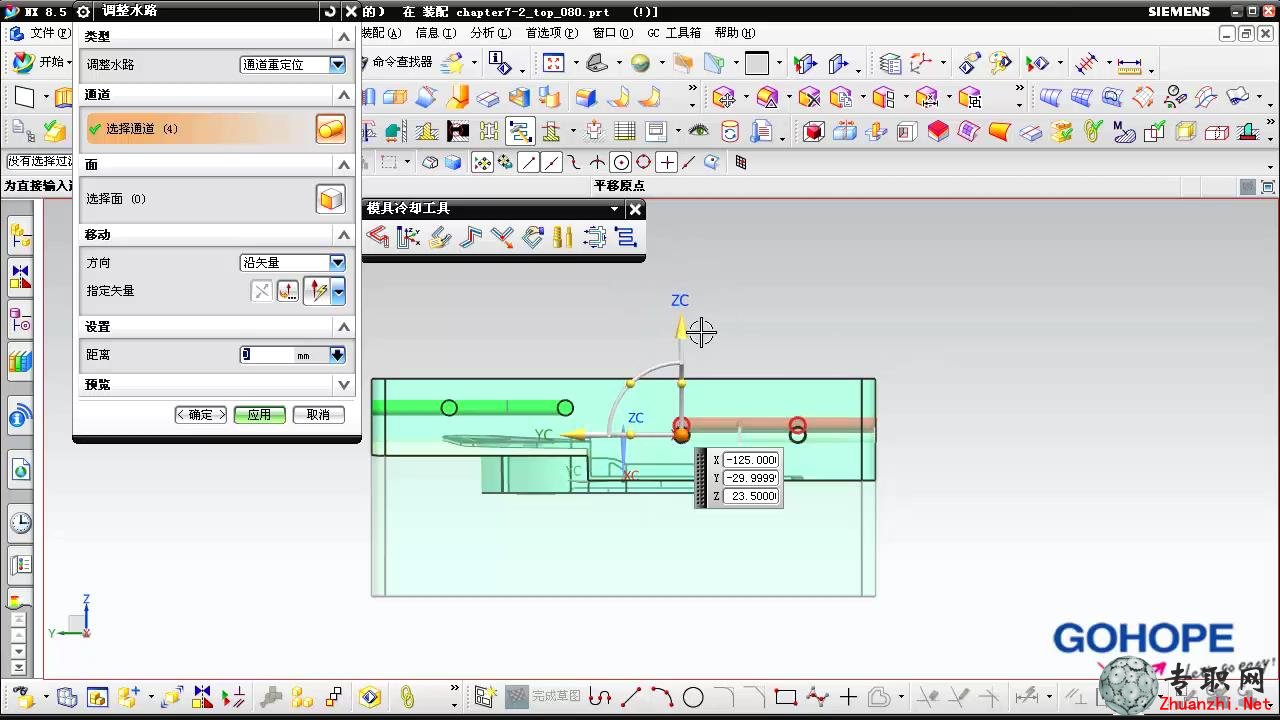Open the Assembly Navigator sidebar icon
This screenshot has height=720, width=1280.
pos(20,237)
